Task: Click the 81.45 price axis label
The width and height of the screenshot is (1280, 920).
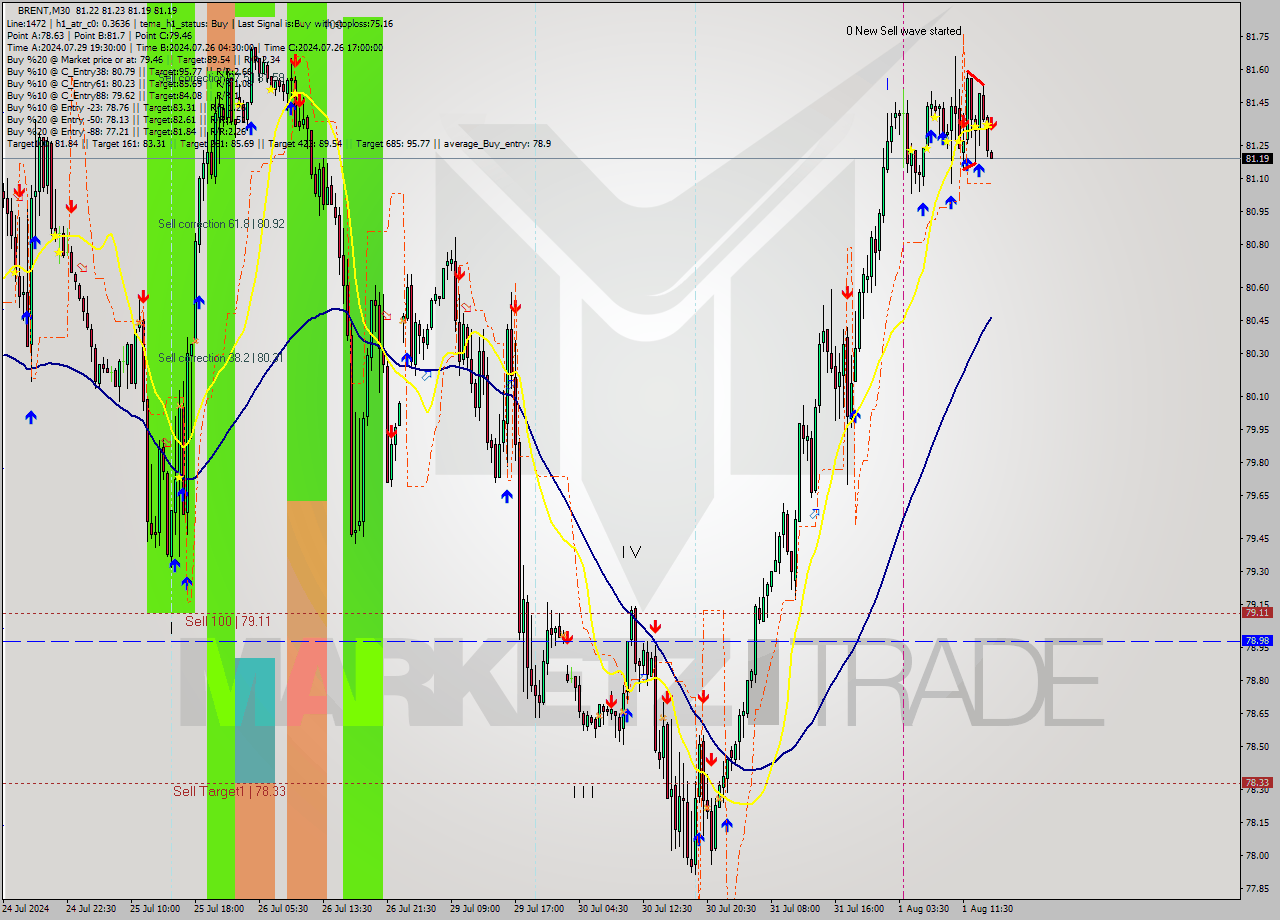Action: [x=1257, y=103]
